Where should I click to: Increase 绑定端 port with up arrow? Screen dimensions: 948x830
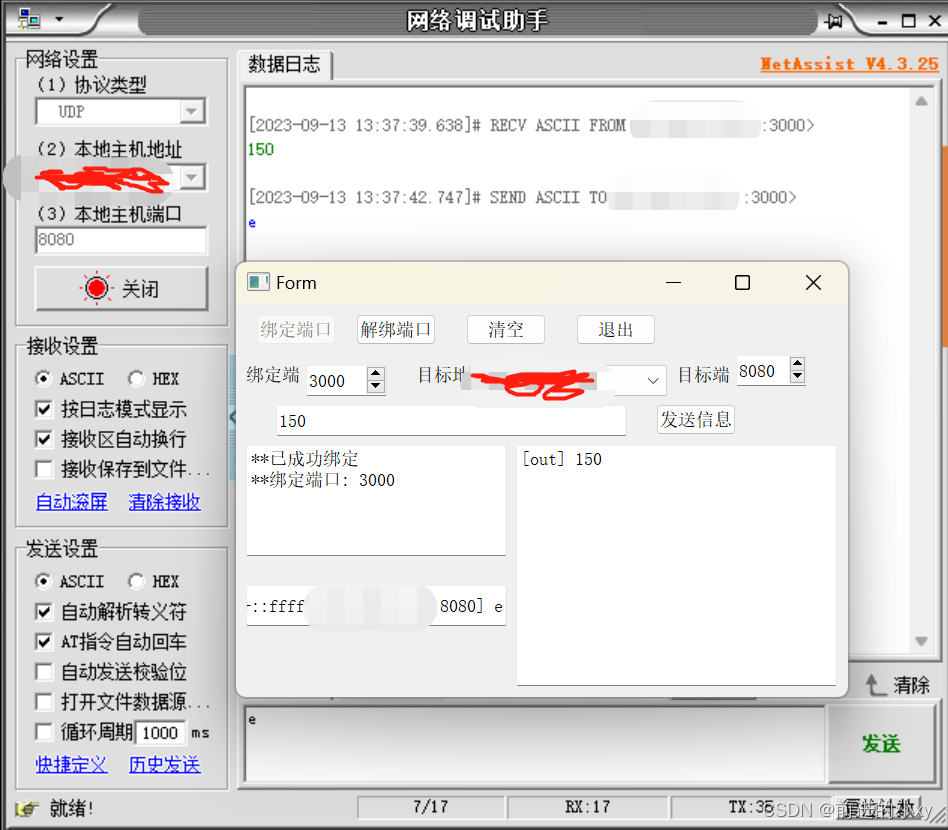375,373
